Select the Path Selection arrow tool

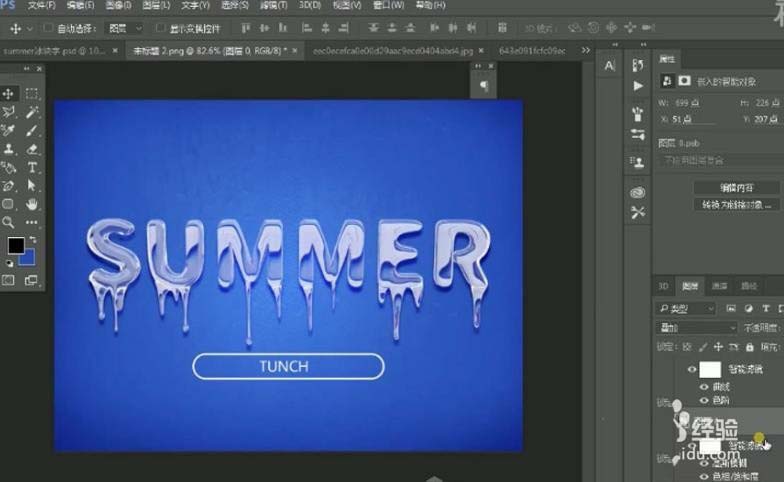pos(32,186)
